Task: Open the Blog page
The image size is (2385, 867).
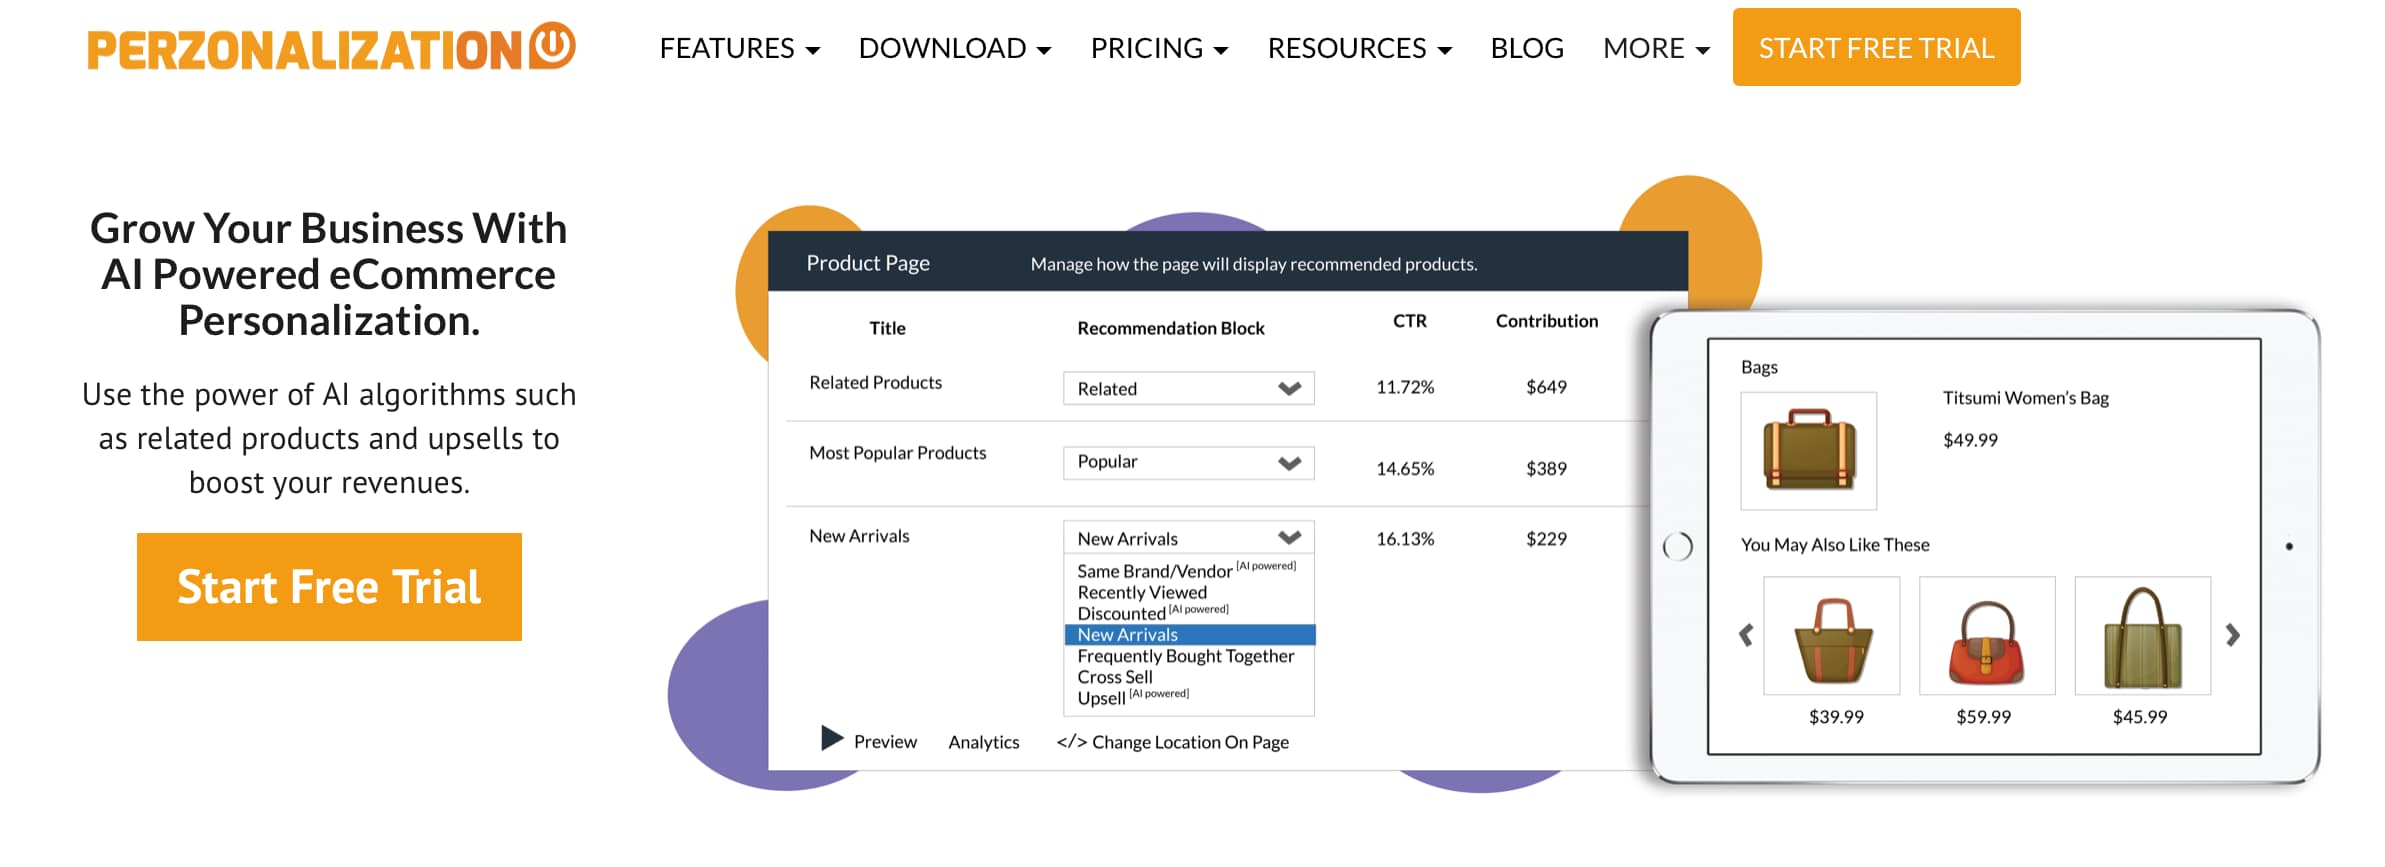Action: coord(1526,48)
